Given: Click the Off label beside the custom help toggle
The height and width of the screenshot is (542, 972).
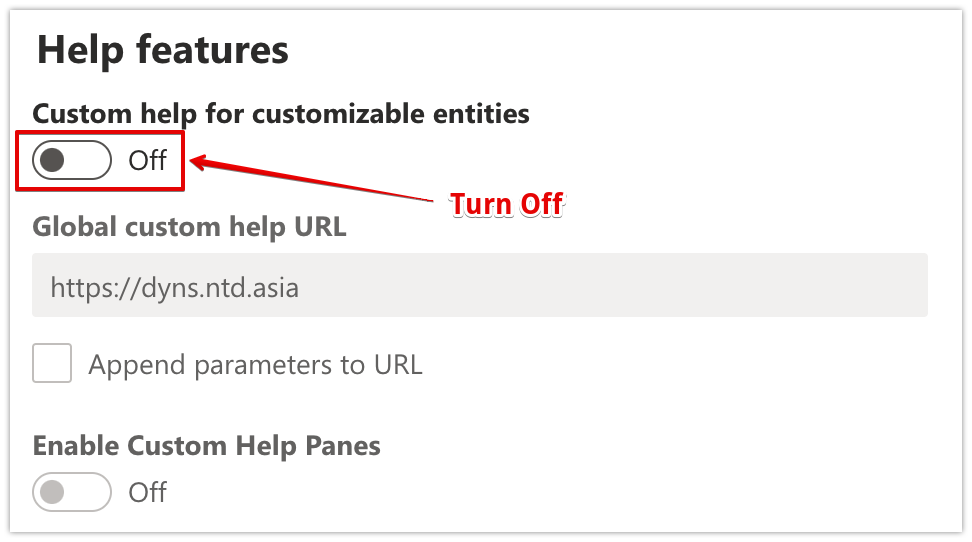Looking at the screenshot, I should [x=147, y=160].
